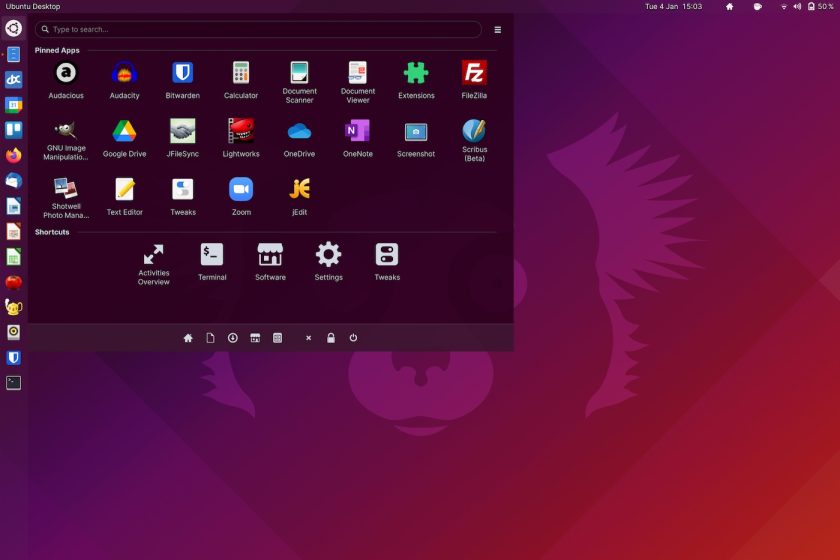Open the volume indicator in the top bar
Screen dimensions: 840x560
pyautogui.click(x=797, y=6)
